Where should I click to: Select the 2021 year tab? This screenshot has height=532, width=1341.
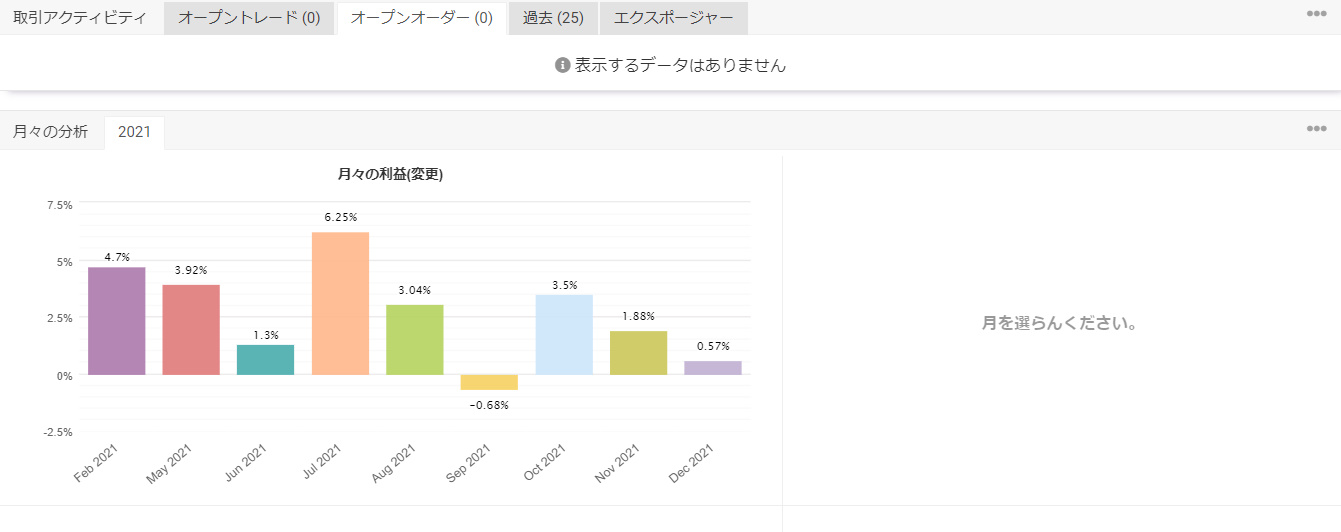[134, 132]
